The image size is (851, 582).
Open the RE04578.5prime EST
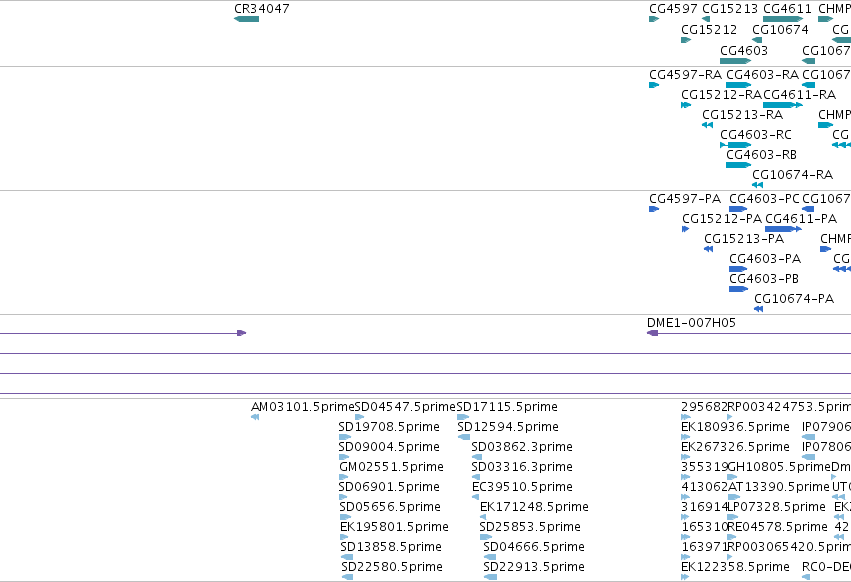click(734, 537)
